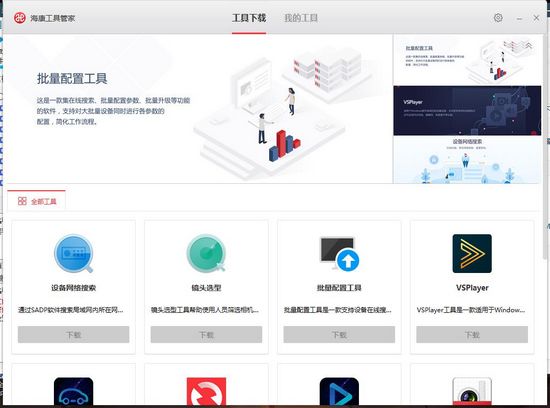Image resolution: width=550 pixels, height=408 pixels.
Task: Open settings via the gear icon
Action: [498, 18]
